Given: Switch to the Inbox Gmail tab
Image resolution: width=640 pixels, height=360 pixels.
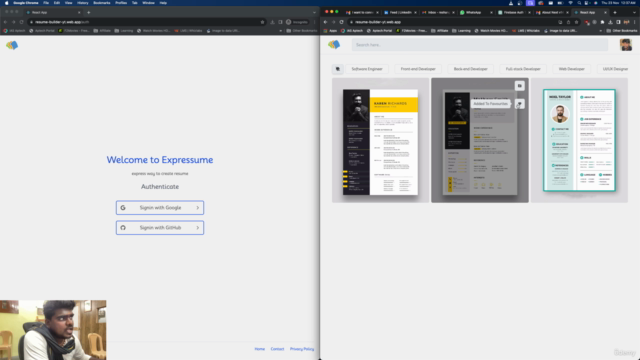Looking at the screenshot, I should 438,13.
